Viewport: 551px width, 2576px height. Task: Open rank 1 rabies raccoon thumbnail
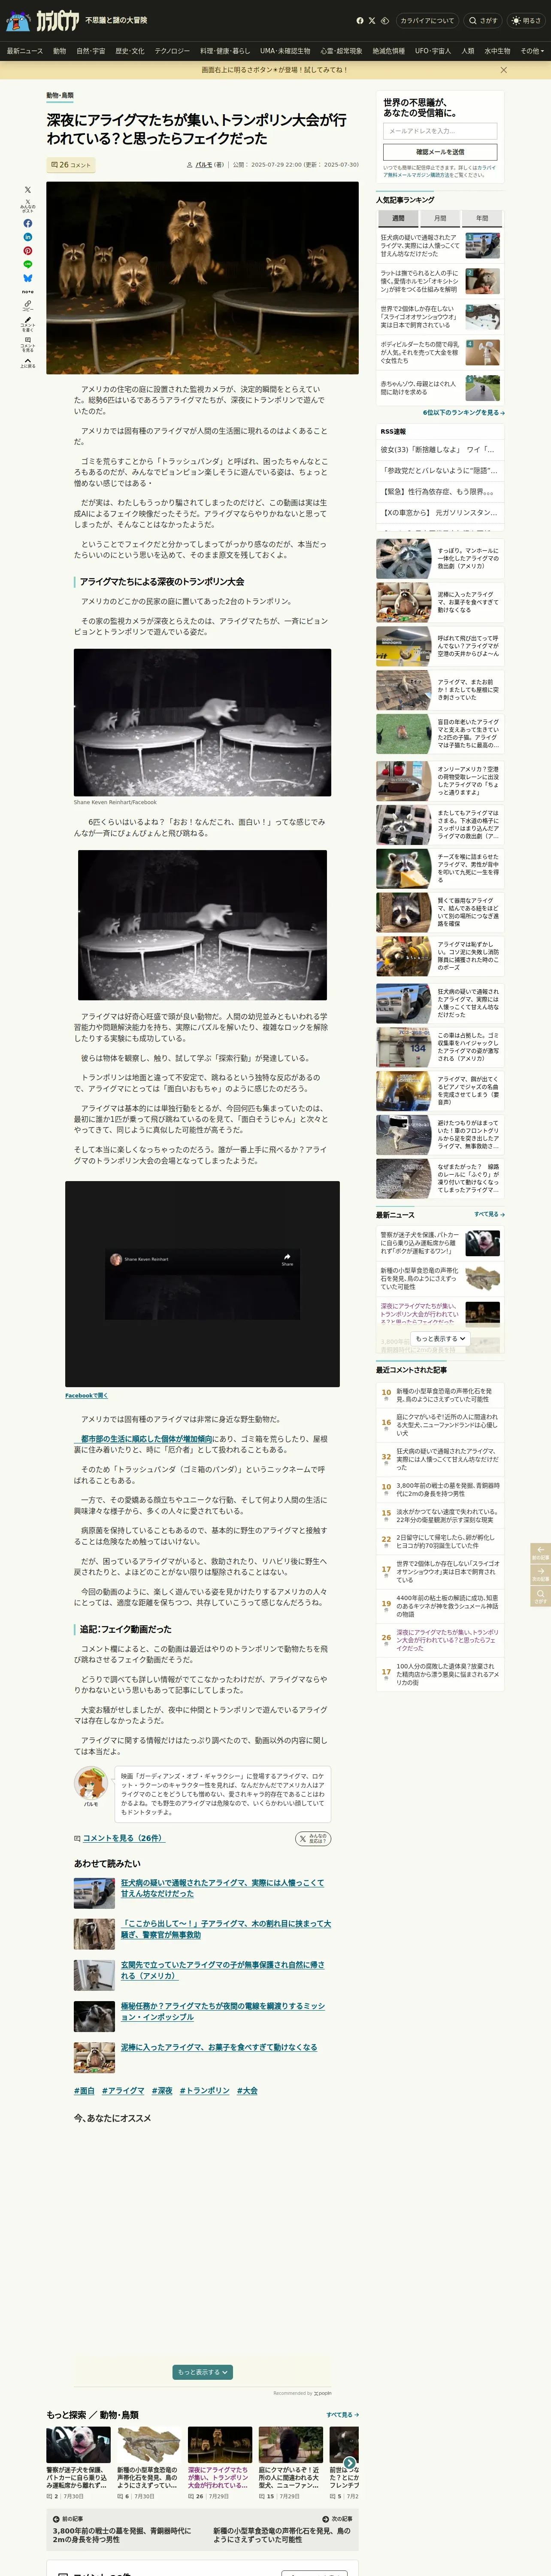(x=483, y=246)
